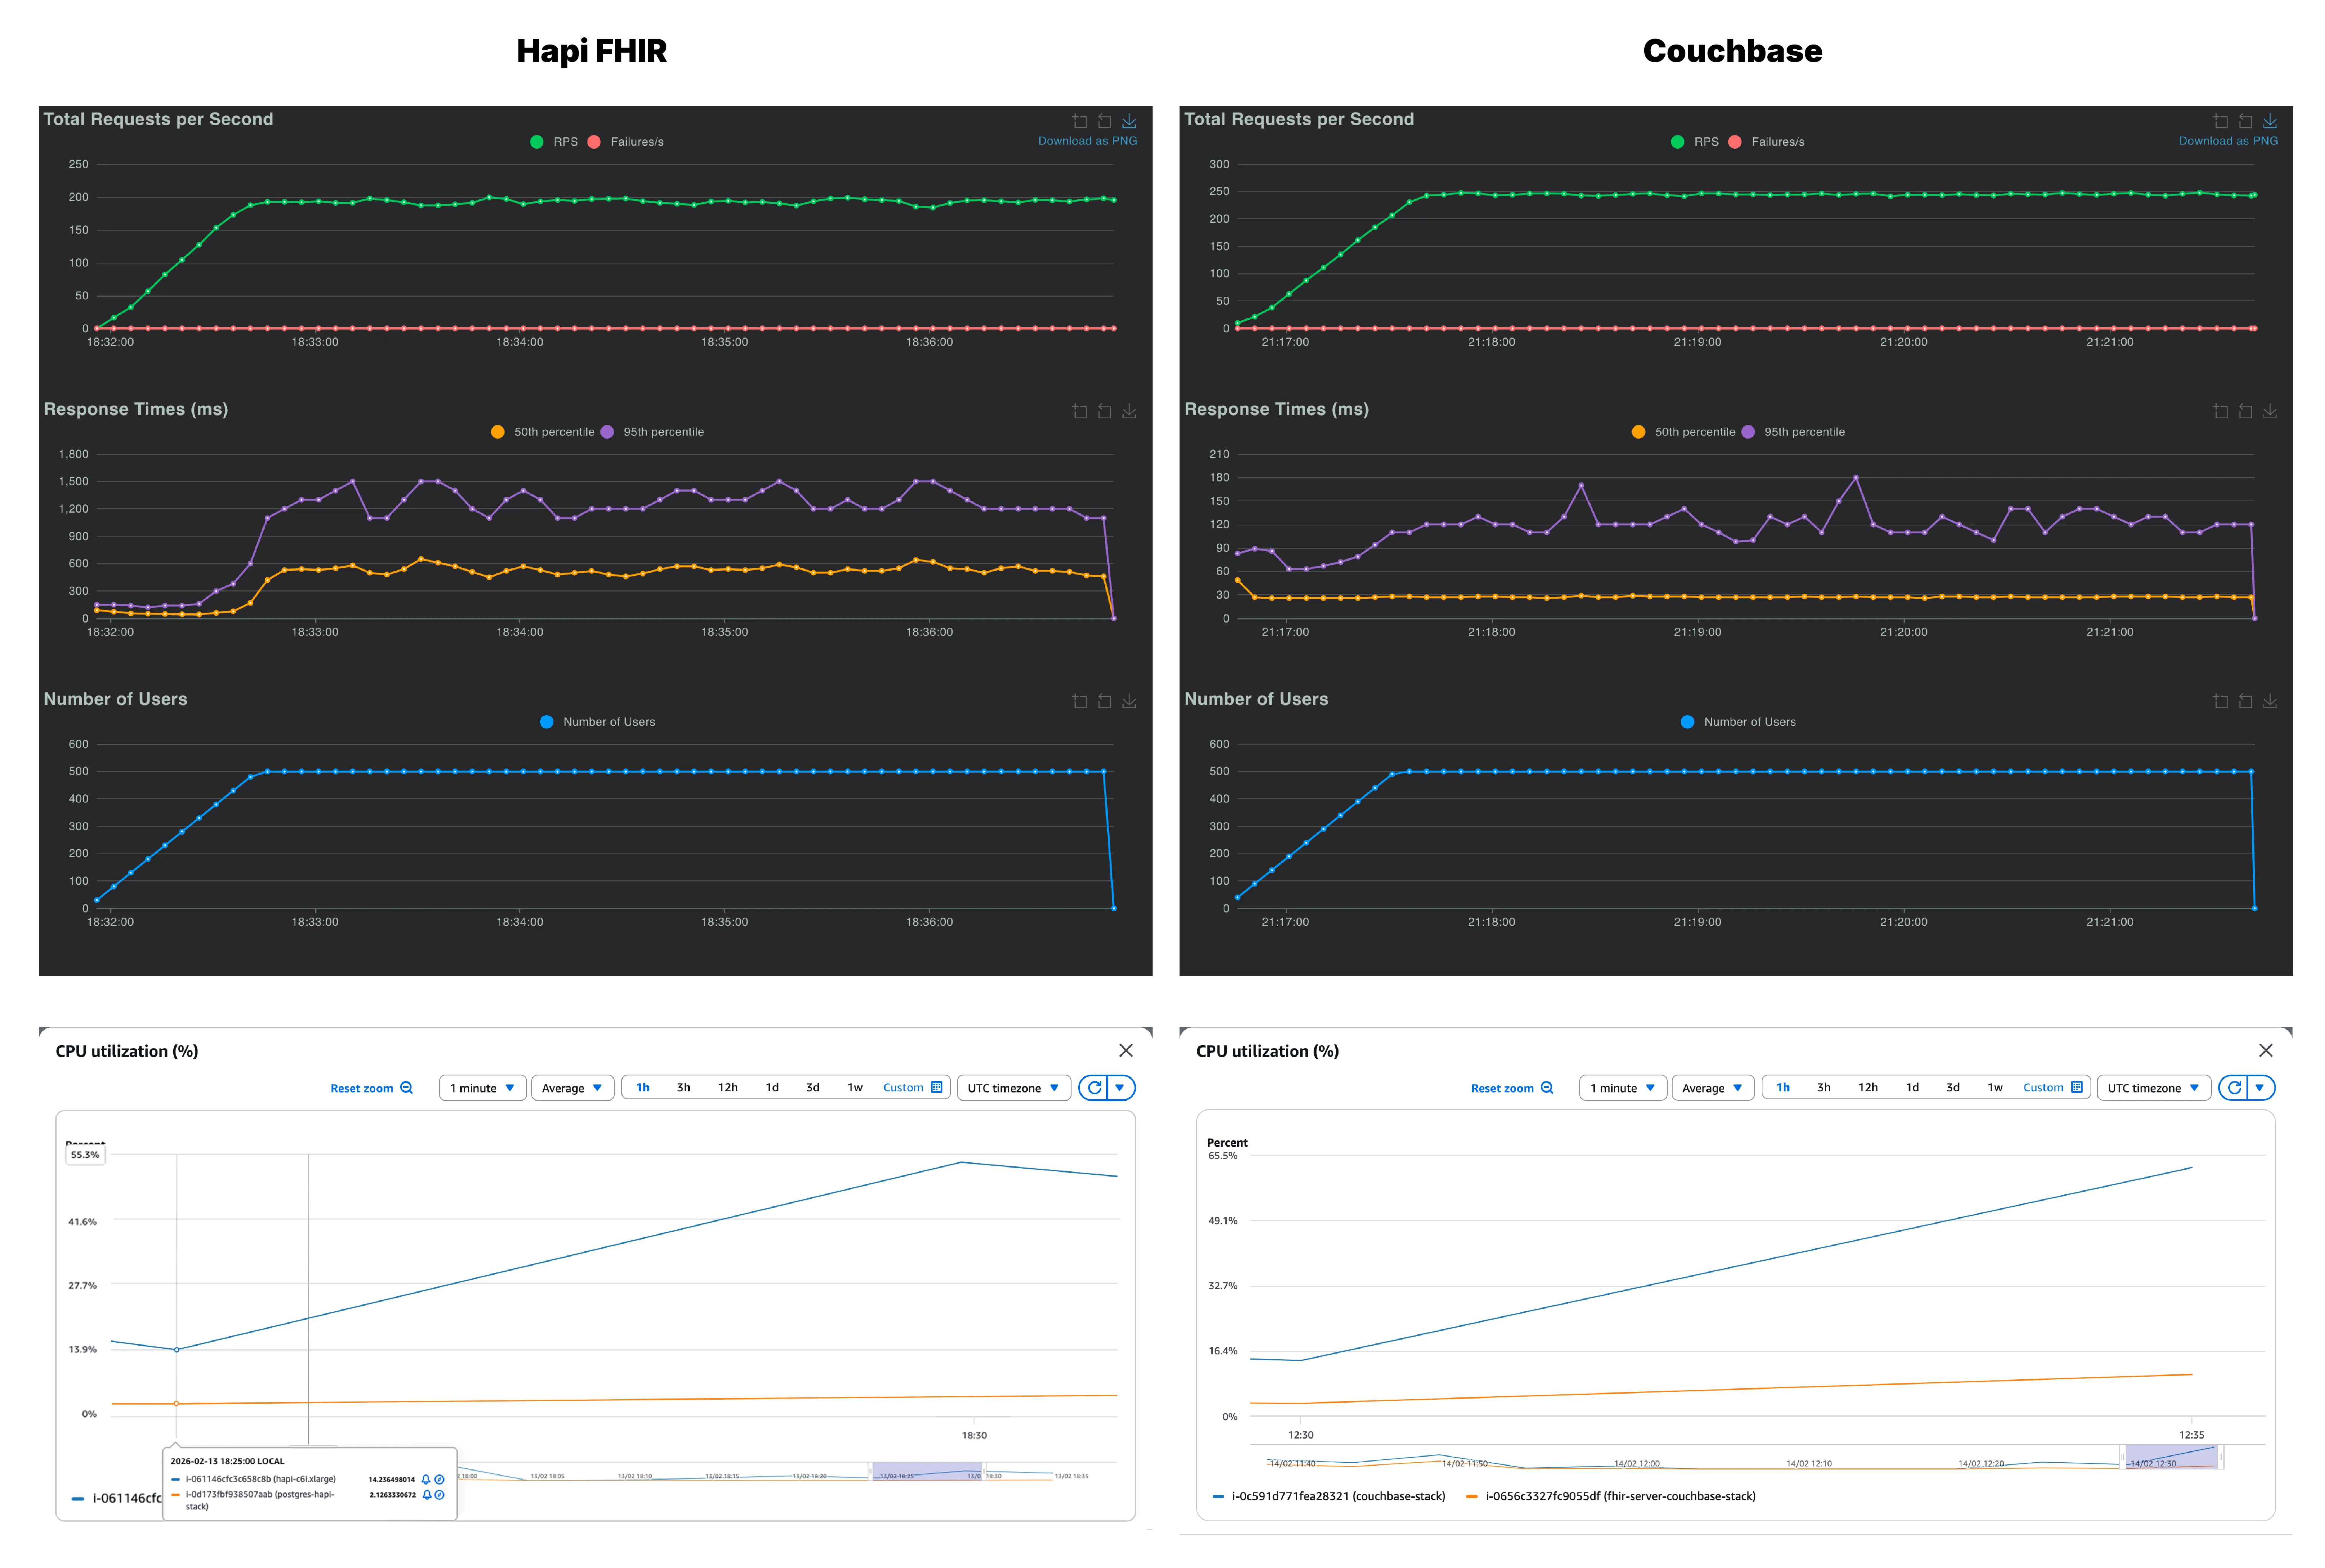Viewport: 2325px width, 1568px height.
Task: Open the 1 minute period dropdown in Hapi panel
Action: pos(482,1088)
